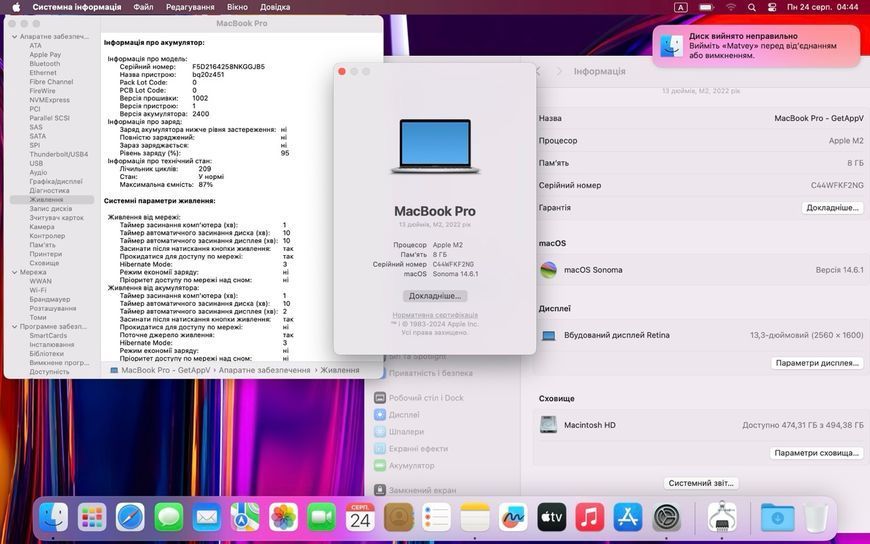Open Notes app in the Dock
The height and width of the screenshot is (544, 870).
pyautogui.click(x=475, y=517)
